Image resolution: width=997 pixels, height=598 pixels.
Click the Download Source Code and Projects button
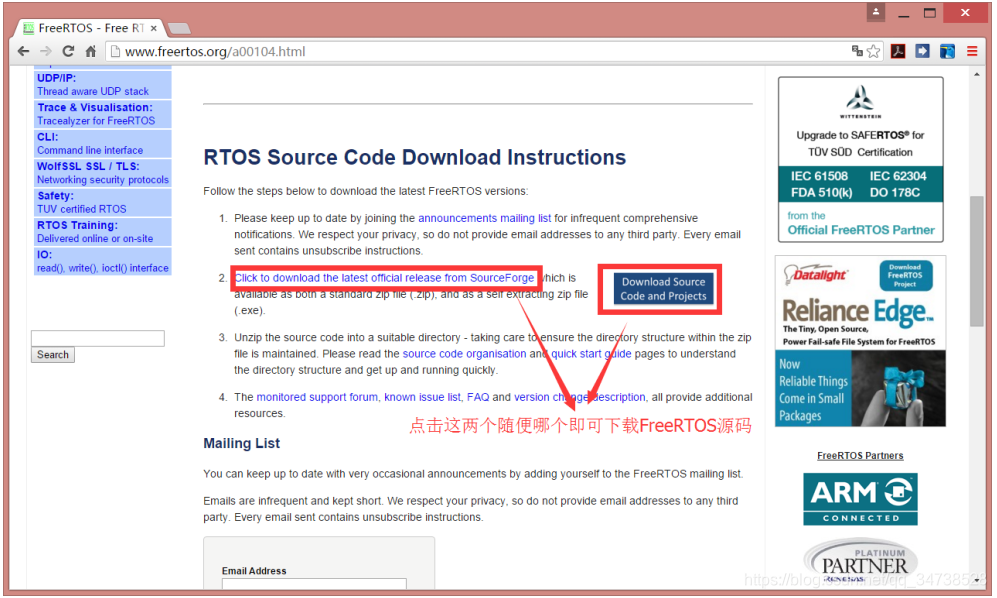tap(663, 289)
